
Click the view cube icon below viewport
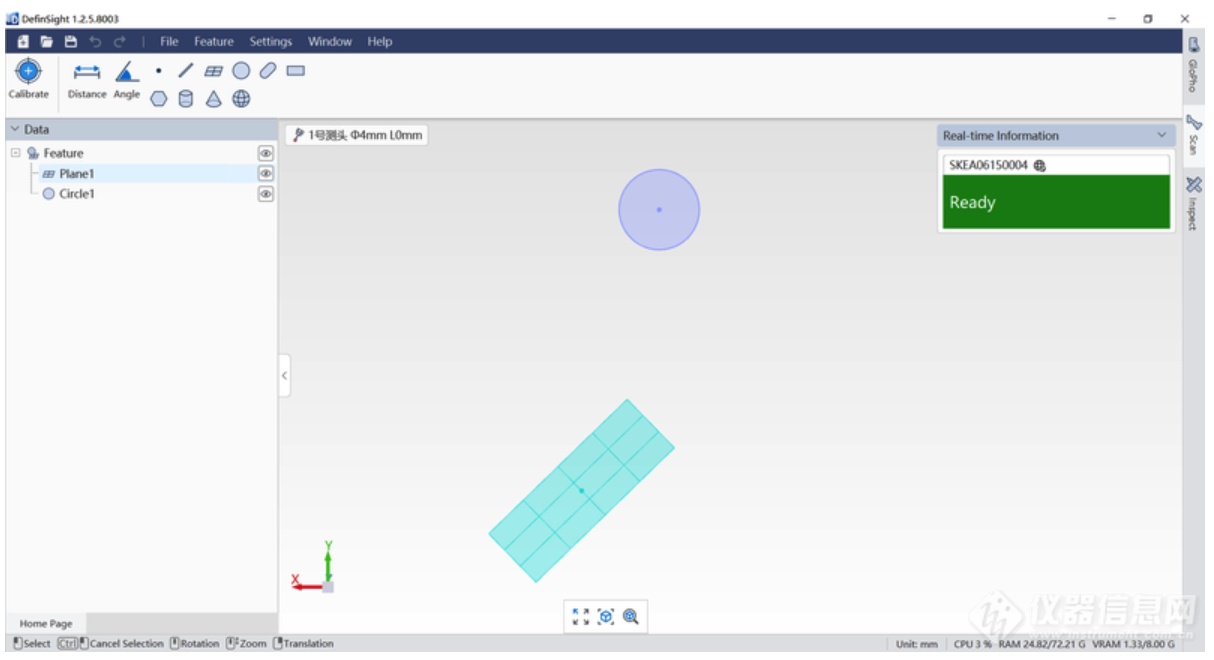tap(605, 617)
